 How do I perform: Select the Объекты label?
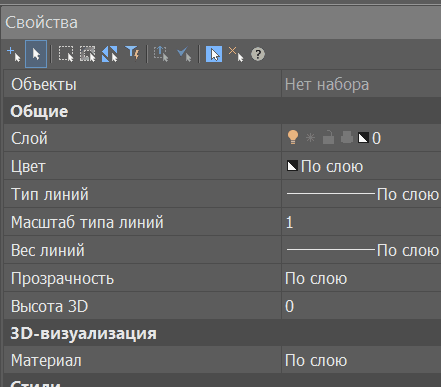click(x=44, y=84)
